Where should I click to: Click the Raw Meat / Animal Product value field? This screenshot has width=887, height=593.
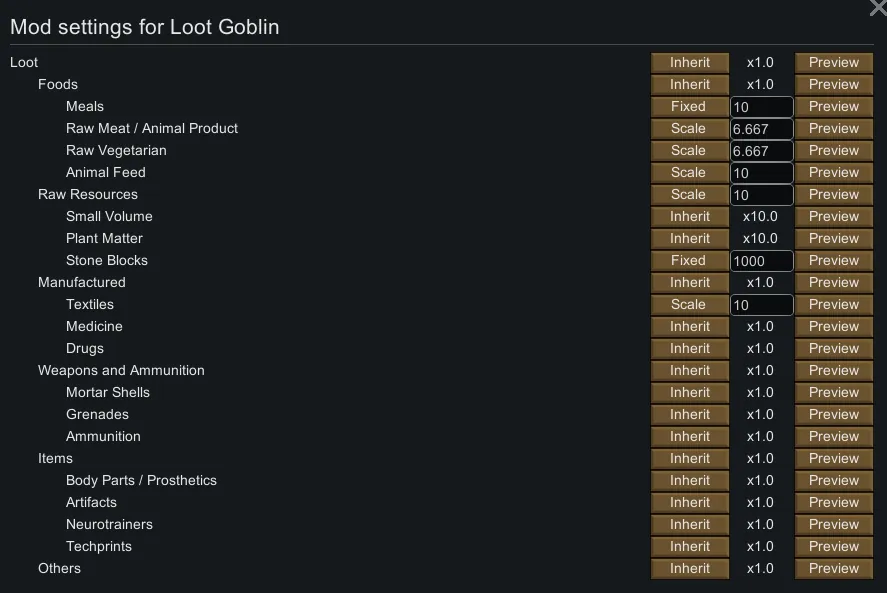[761, 129]
